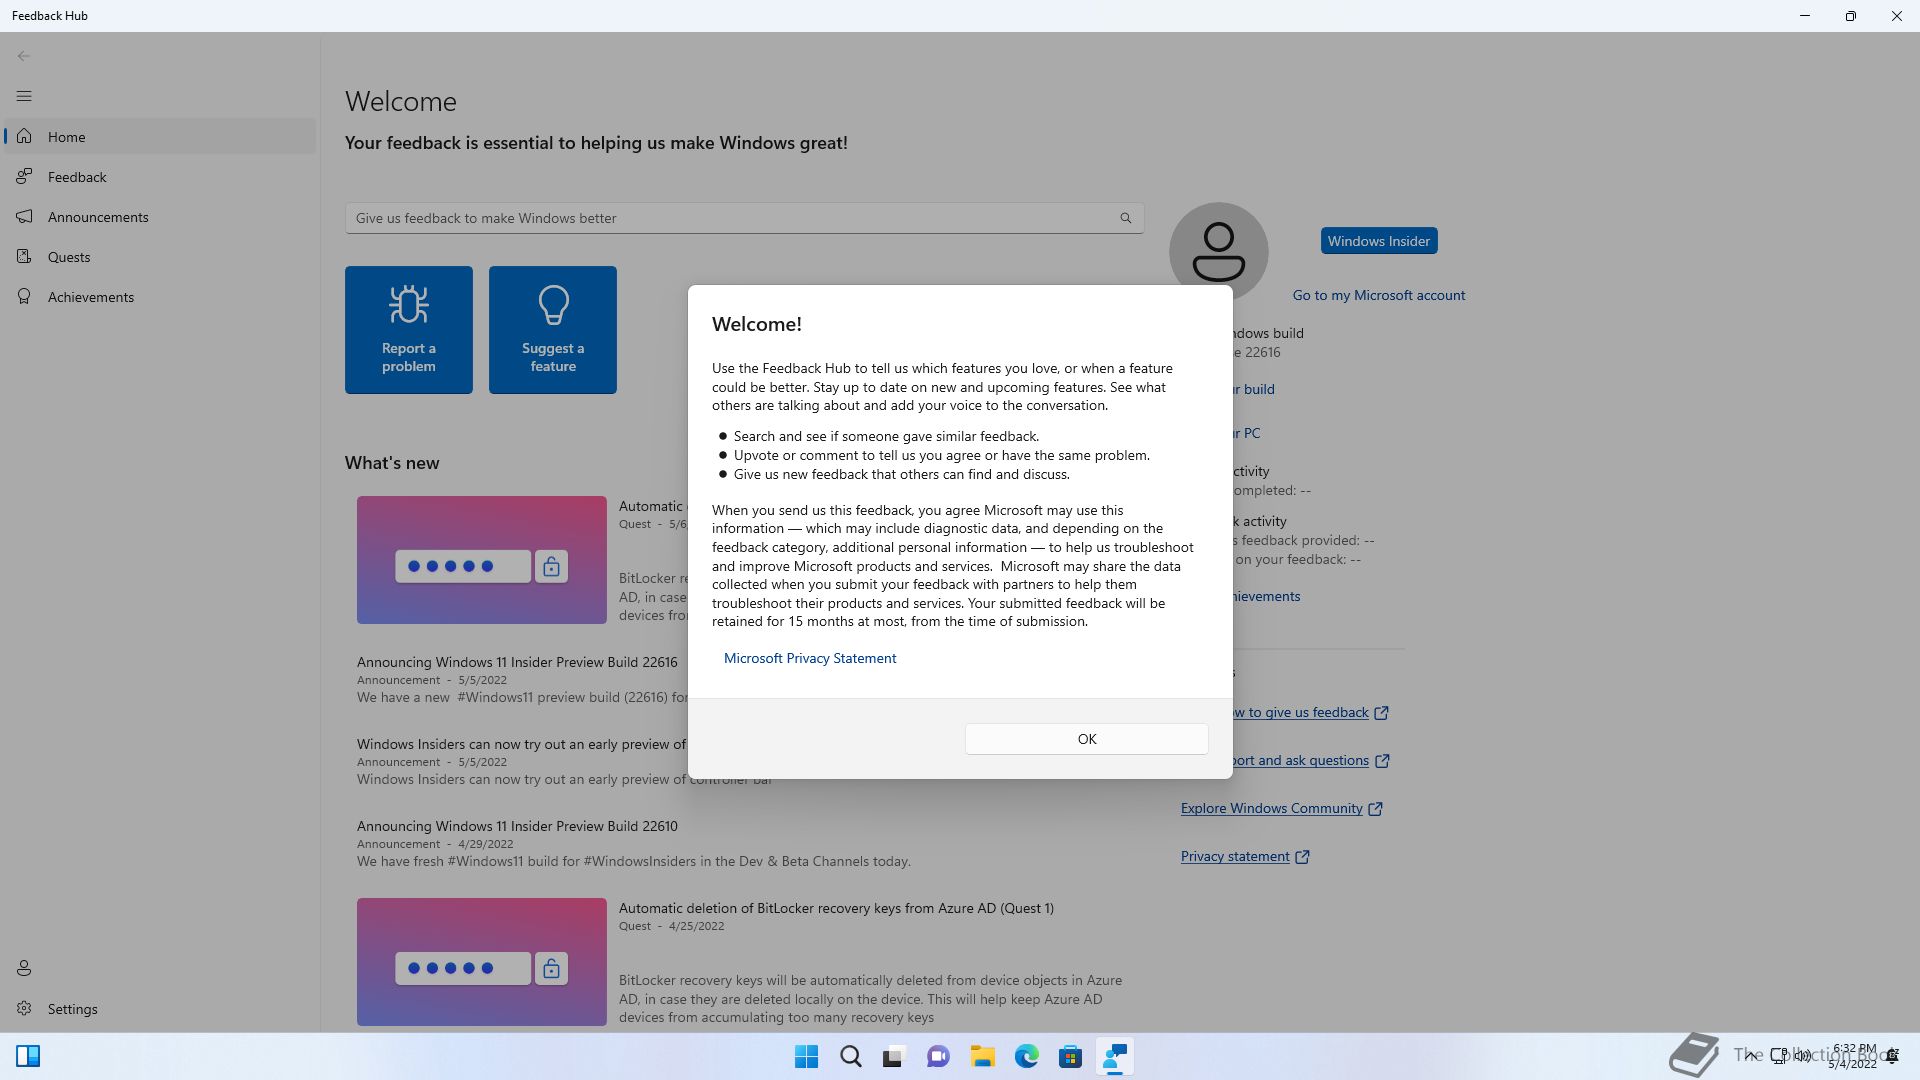
Task: Open BitLocker recovery keys (Quest 1) title
Action: tap(836, 908)
